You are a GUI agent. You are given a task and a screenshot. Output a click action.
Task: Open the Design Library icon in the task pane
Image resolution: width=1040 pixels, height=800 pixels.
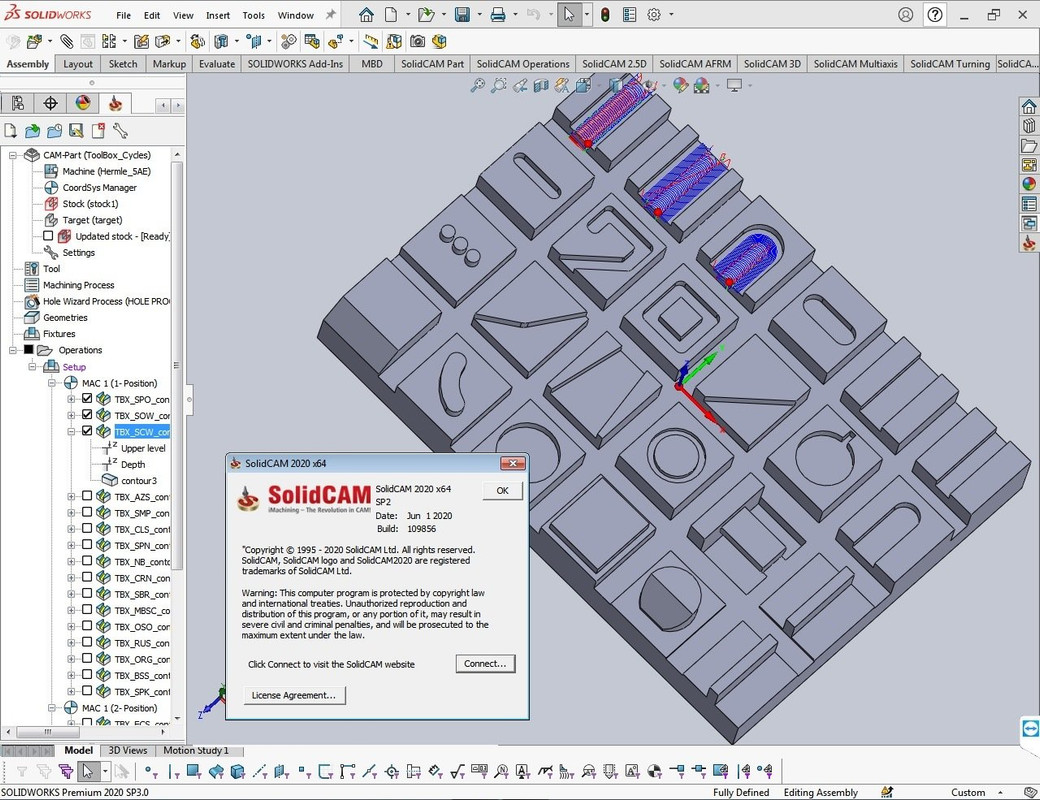(x=1029, y=125)
